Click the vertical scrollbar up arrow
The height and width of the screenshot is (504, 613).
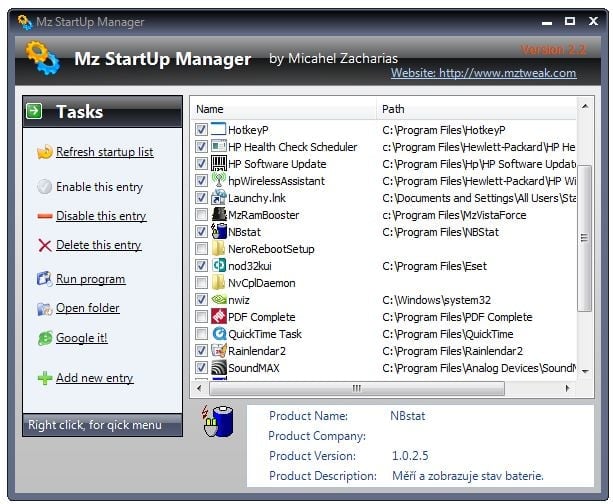[585, 106]
